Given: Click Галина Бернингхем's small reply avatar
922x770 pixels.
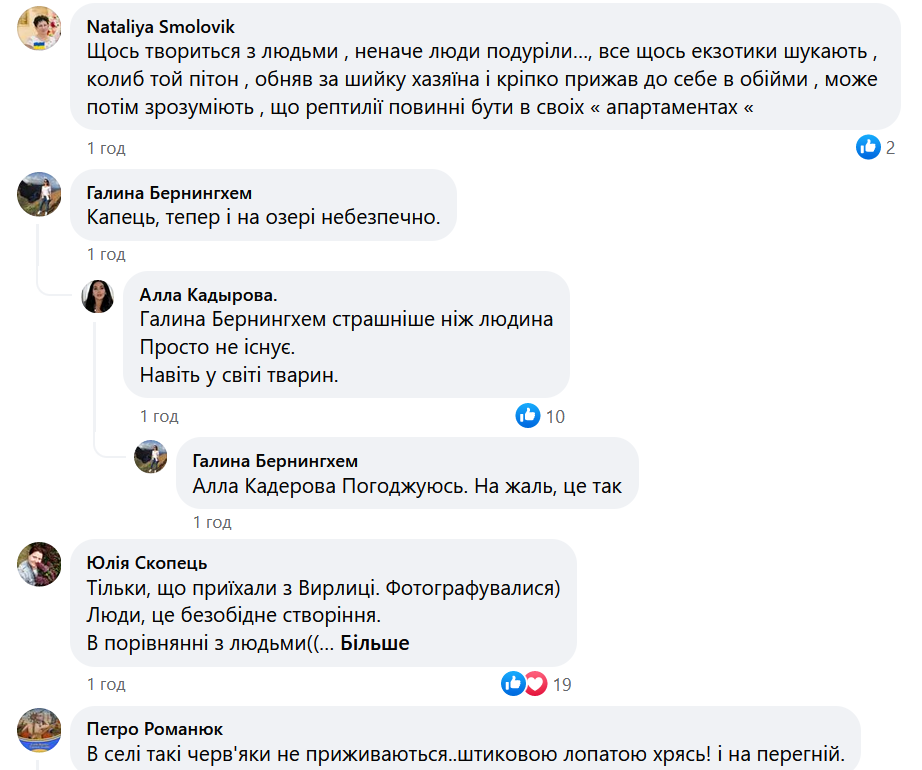Looking at the screenshot, I should pos(151,457).
